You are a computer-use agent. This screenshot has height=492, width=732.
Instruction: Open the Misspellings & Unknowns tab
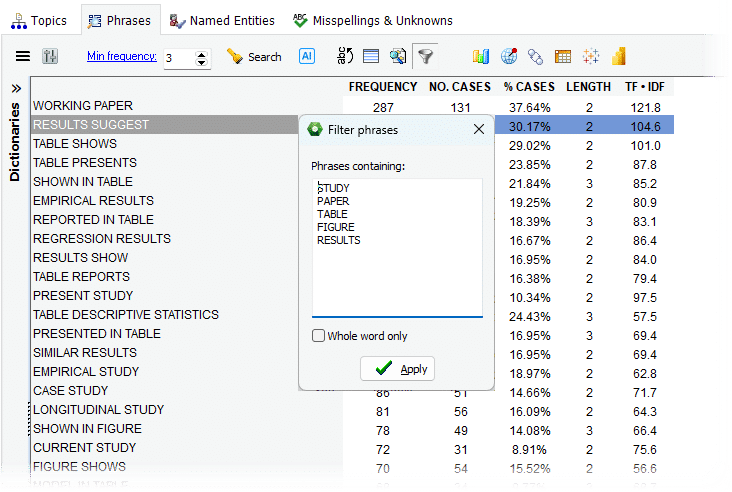372,20
